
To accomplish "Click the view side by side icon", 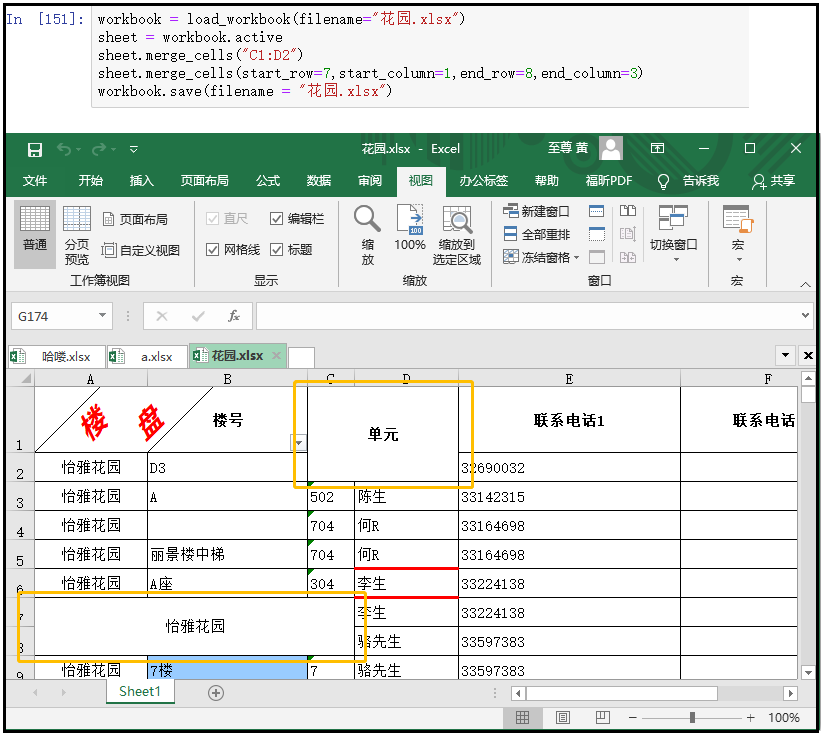I will tap(628, 211).
